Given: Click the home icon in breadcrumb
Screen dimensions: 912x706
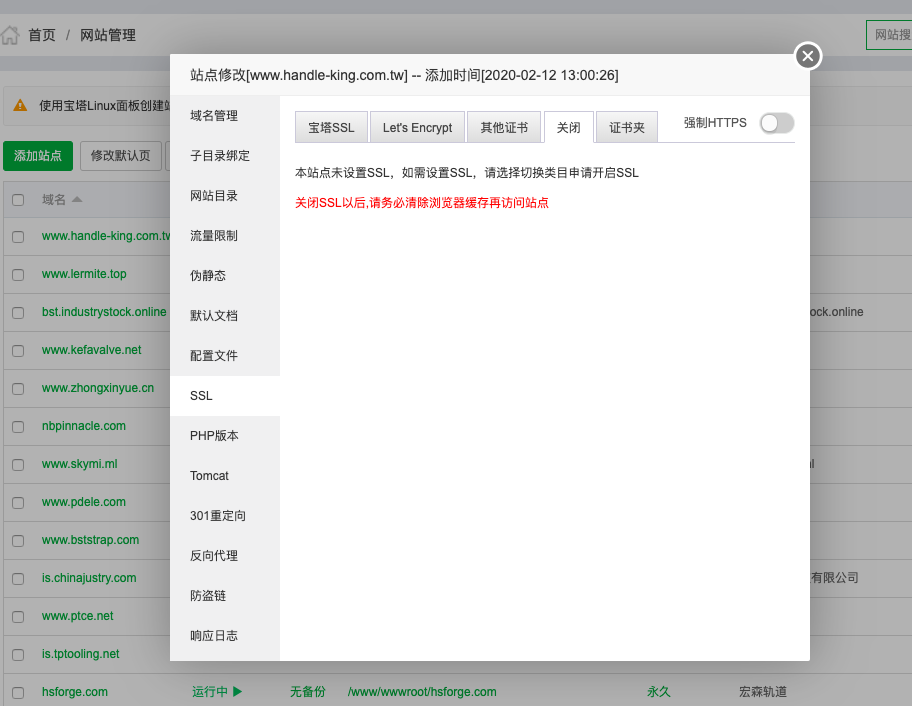Looking at the screenshot, I should 10,36.
